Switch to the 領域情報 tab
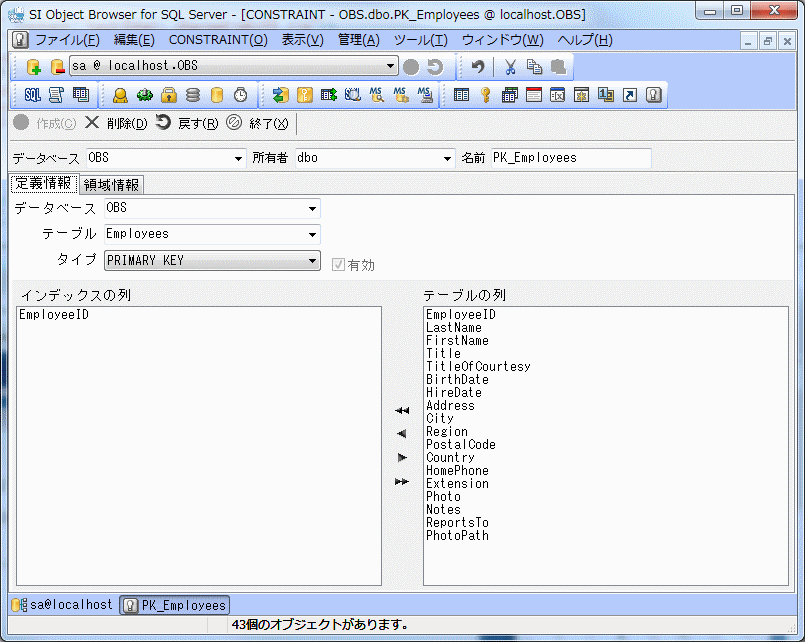Screen dimensions: 805x642 click(112, 184)
